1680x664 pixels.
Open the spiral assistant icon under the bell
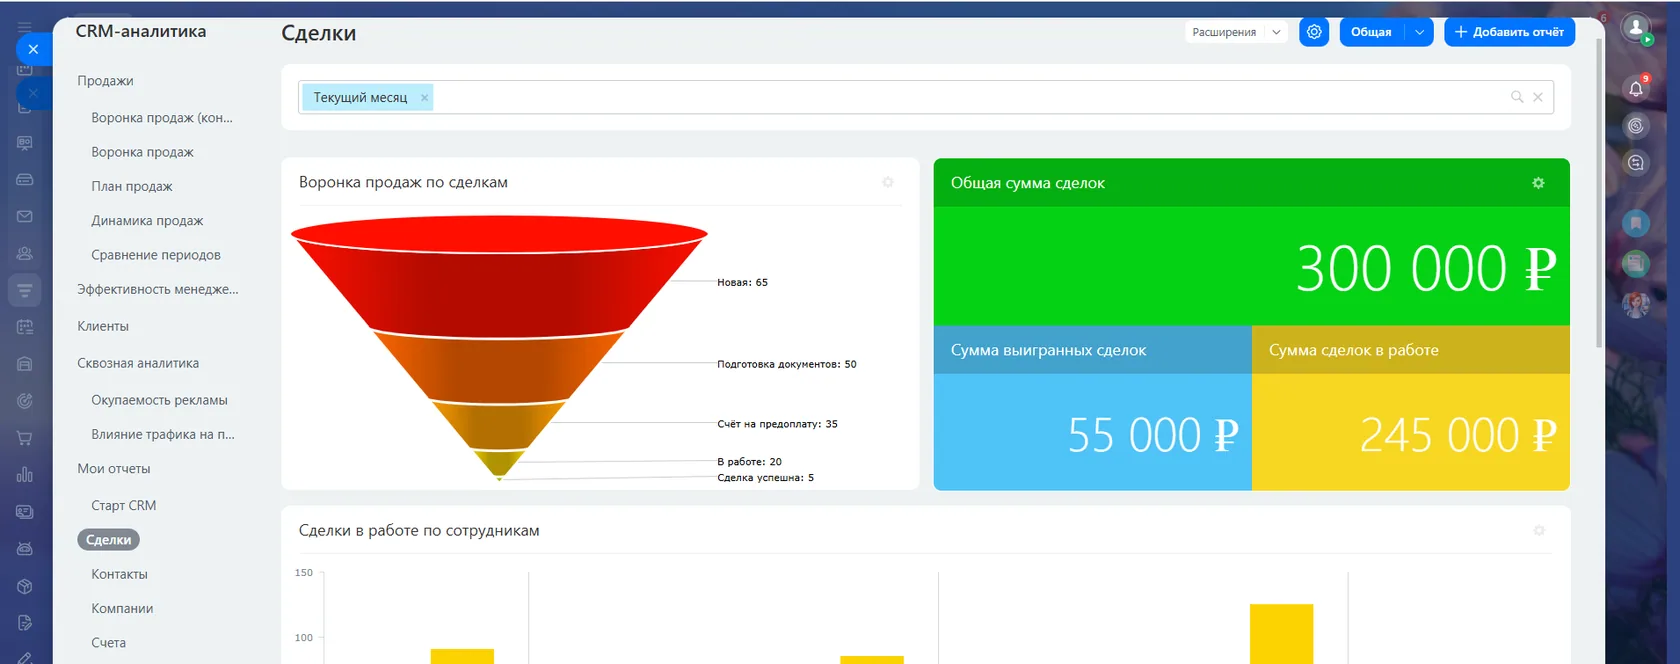(1636, 126)
